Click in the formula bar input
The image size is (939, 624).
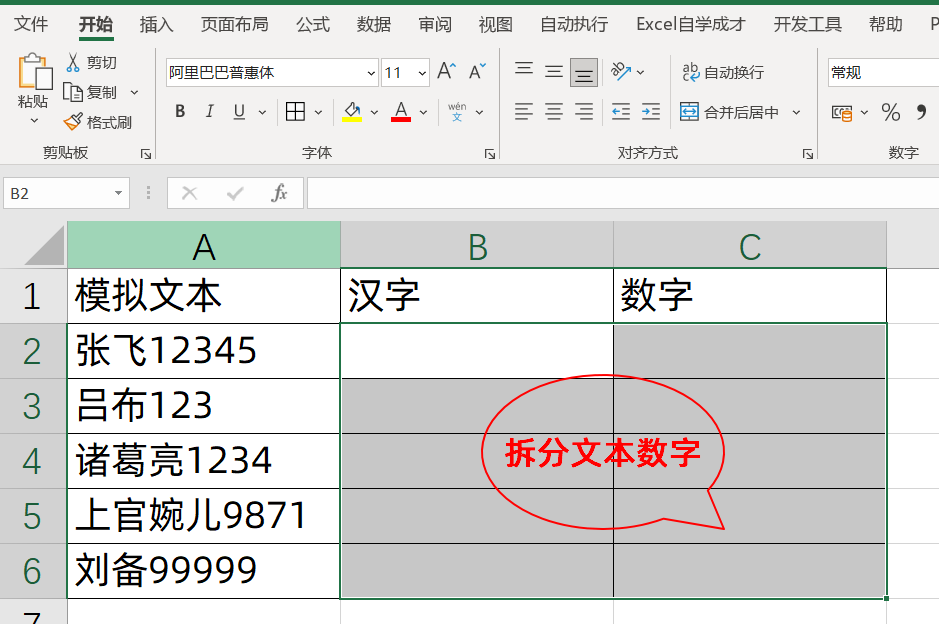pos(623,193)
